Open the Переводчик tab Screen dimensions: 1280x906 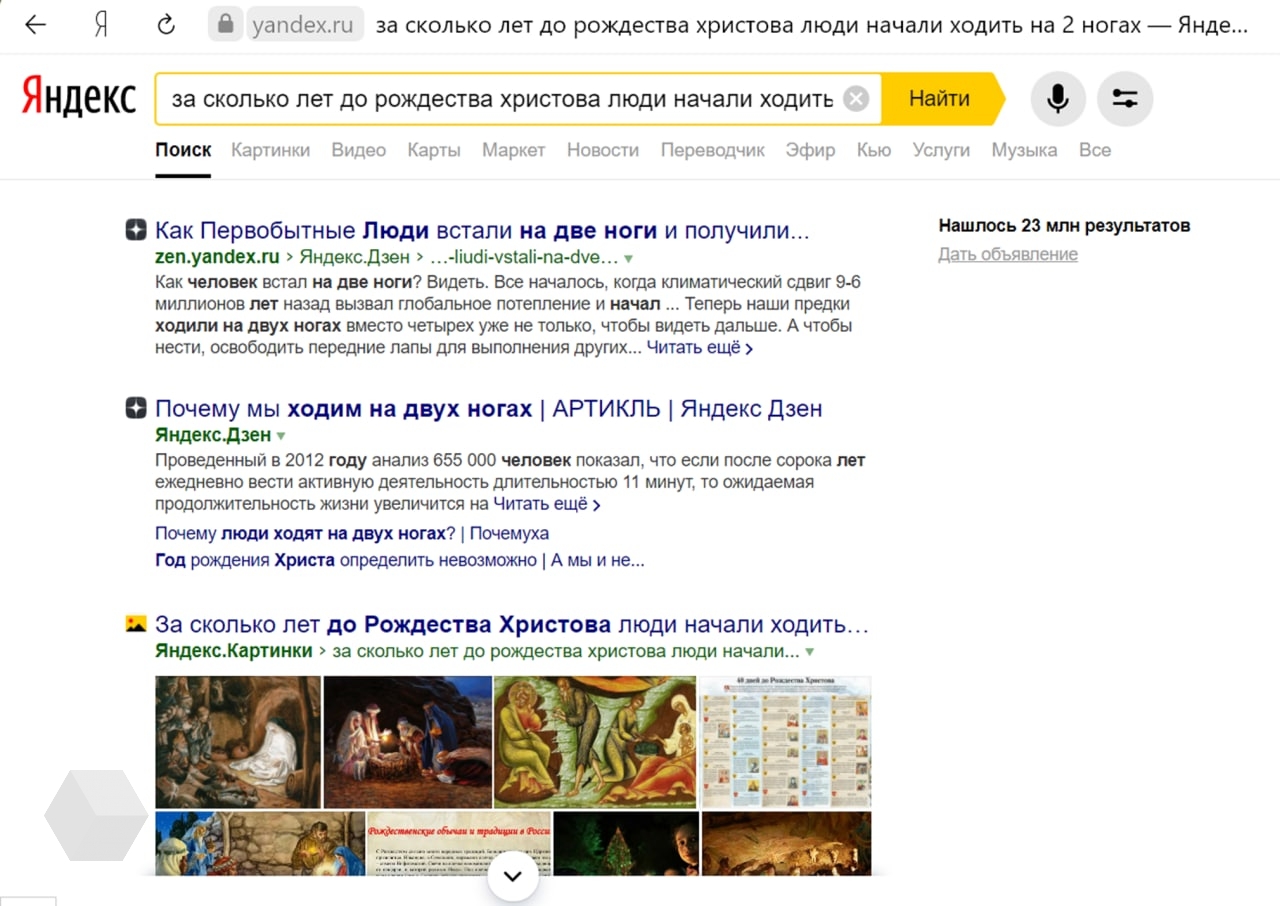(x=713, y=150)
